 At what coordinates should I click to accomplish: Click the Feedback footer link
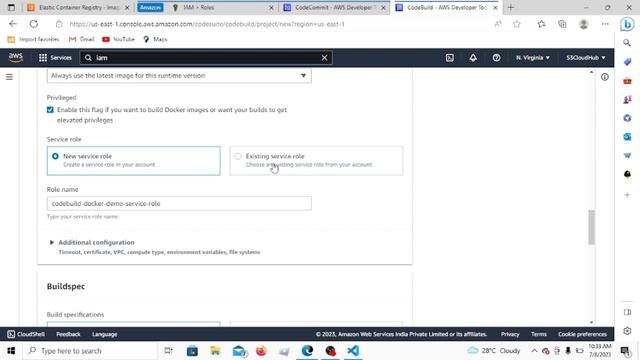(68, 334)
